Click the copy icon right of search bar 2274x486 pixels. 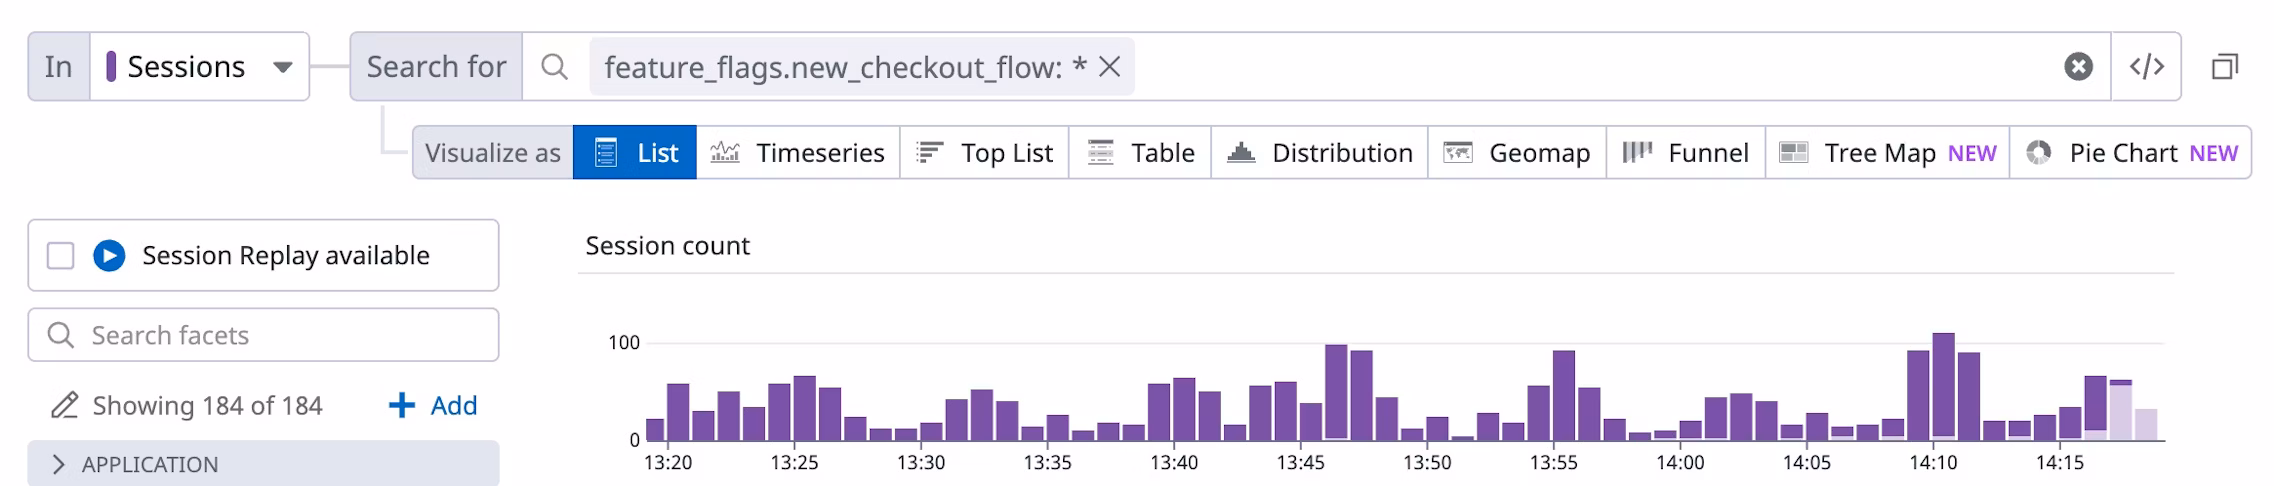2224,67
